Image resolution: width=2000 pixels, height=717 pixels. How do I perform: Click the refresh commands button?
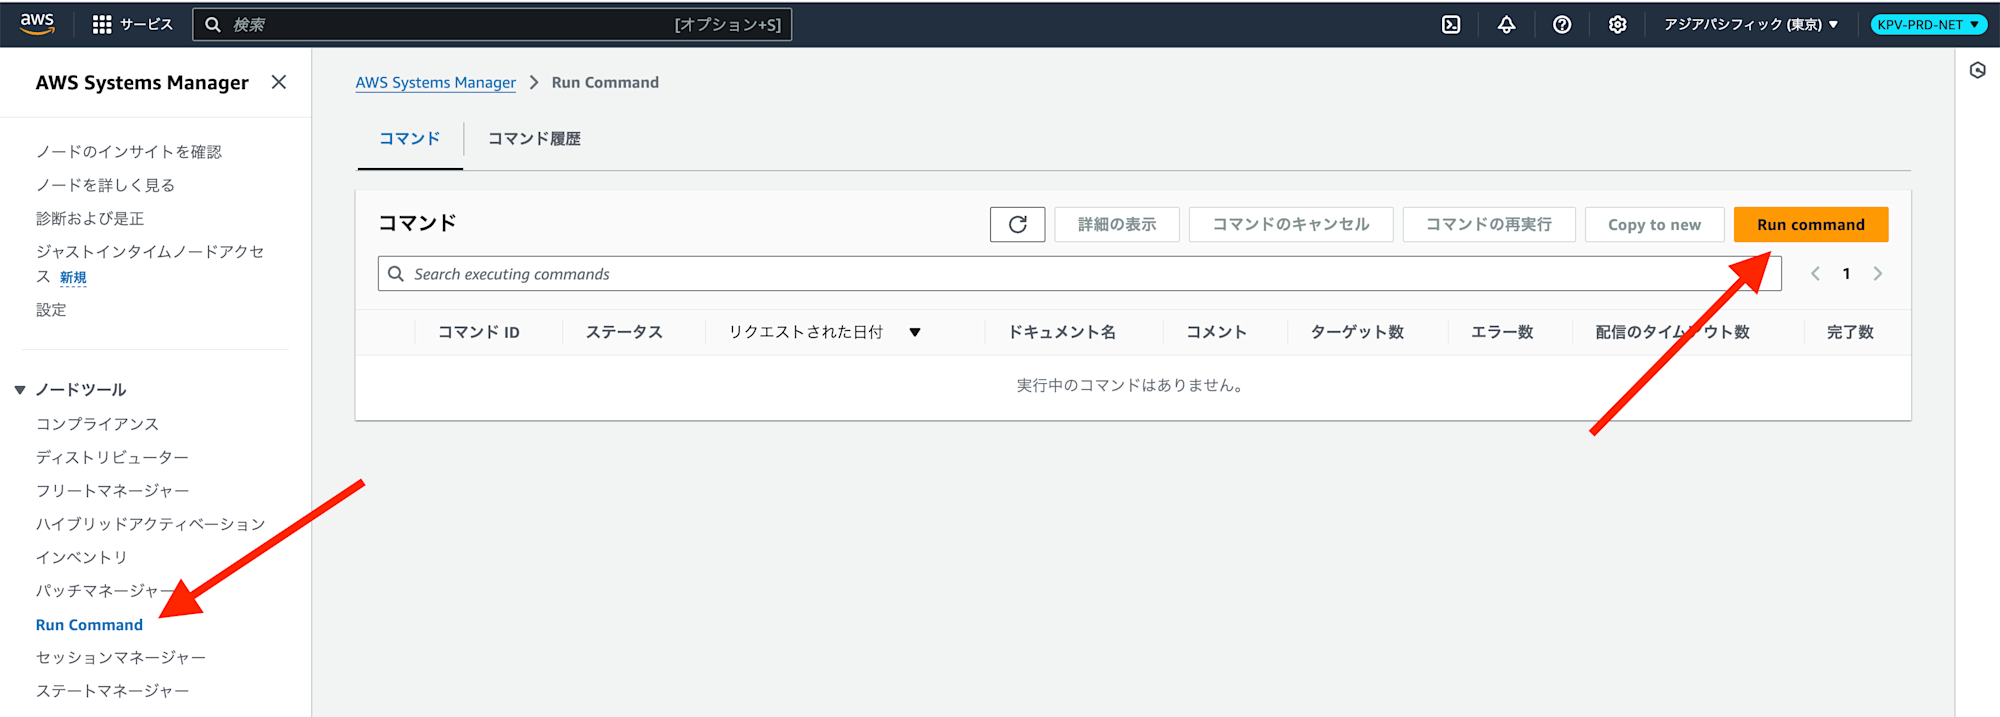[1017, 224]
